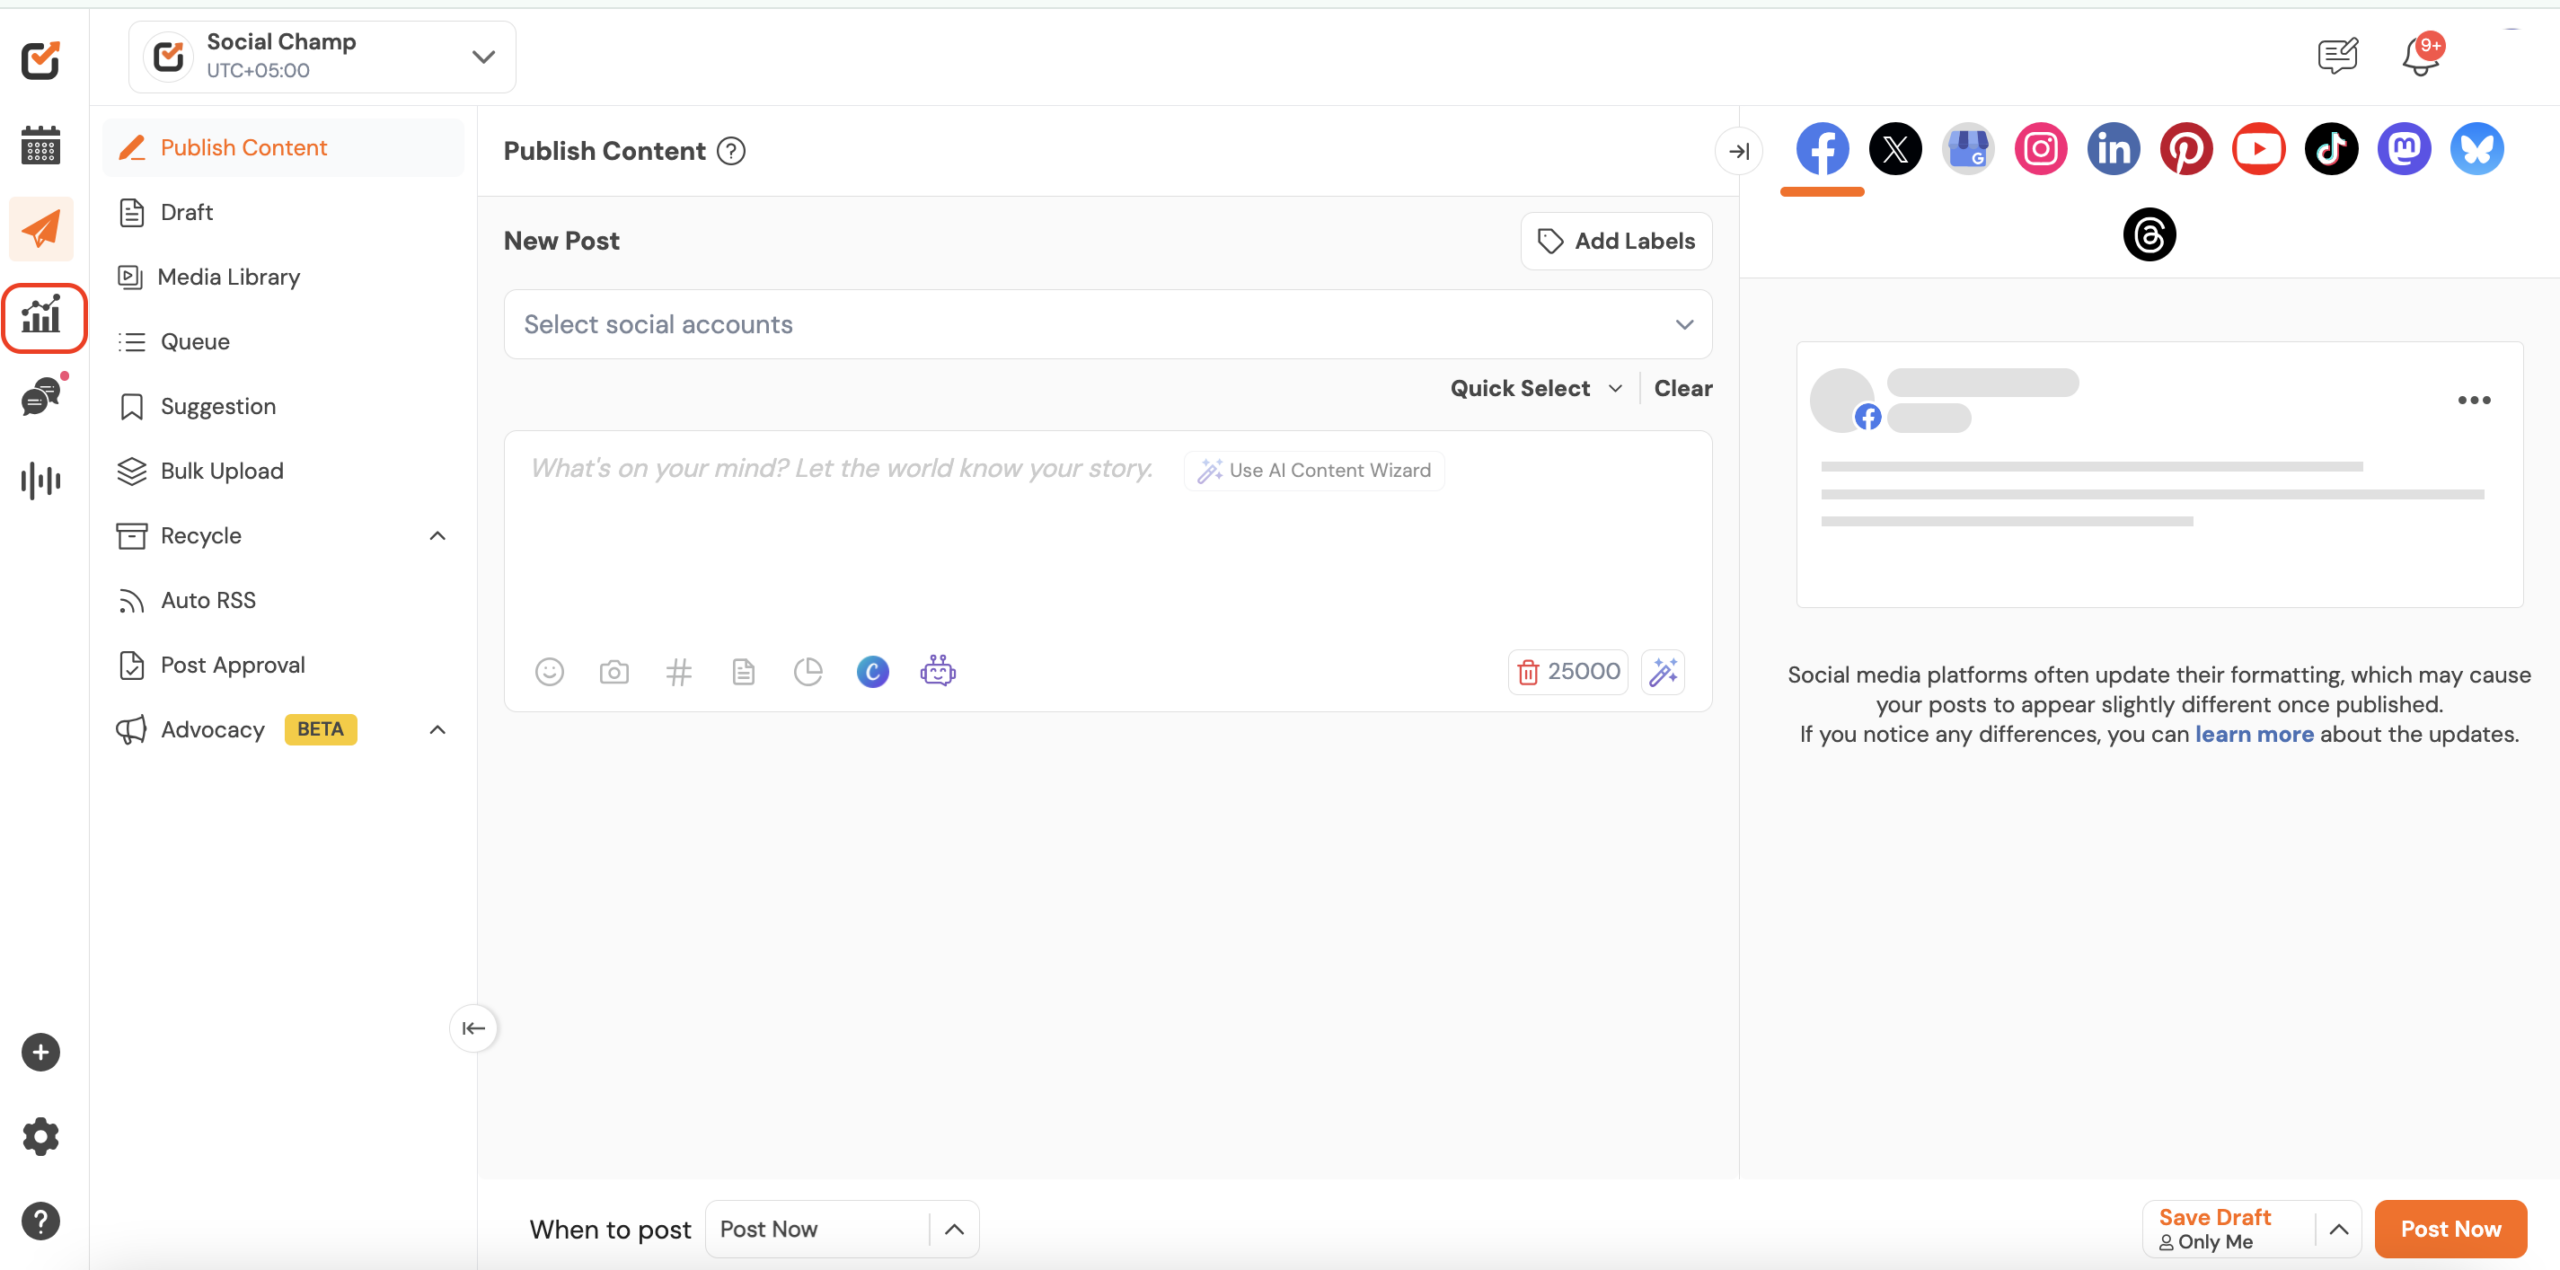Collapse the left menu panel arrow

pyautogui.click(x=473, y=1028)
